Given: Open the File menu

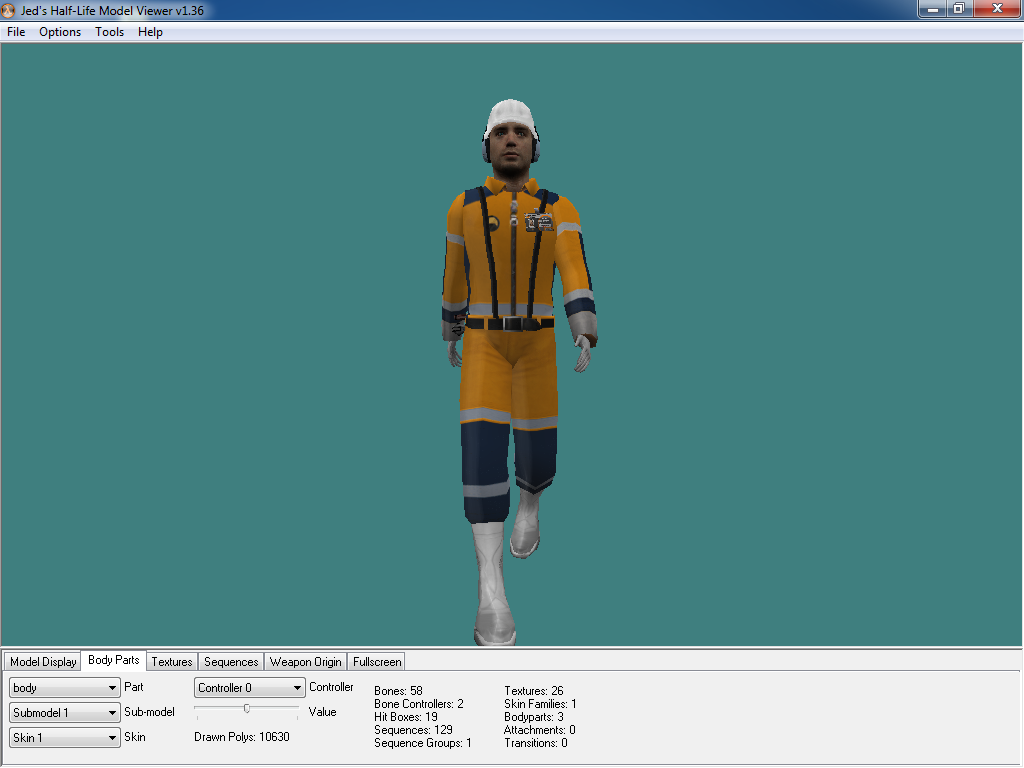Looking at the screenshot, I should [x=16, y=32].
